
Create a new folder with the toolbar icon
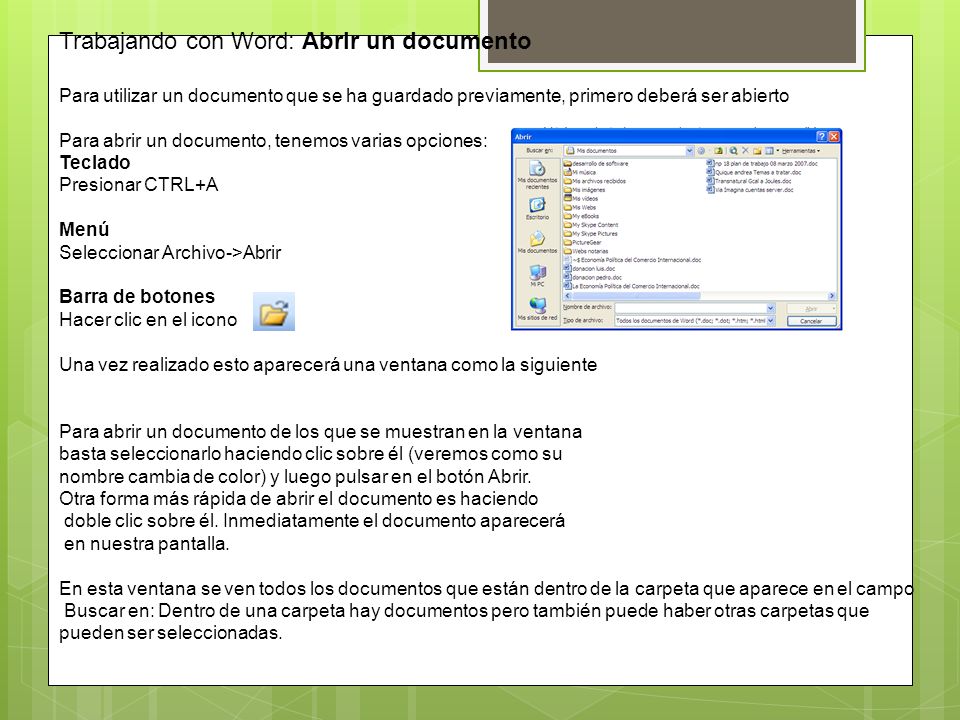click(x=757, y=151)
